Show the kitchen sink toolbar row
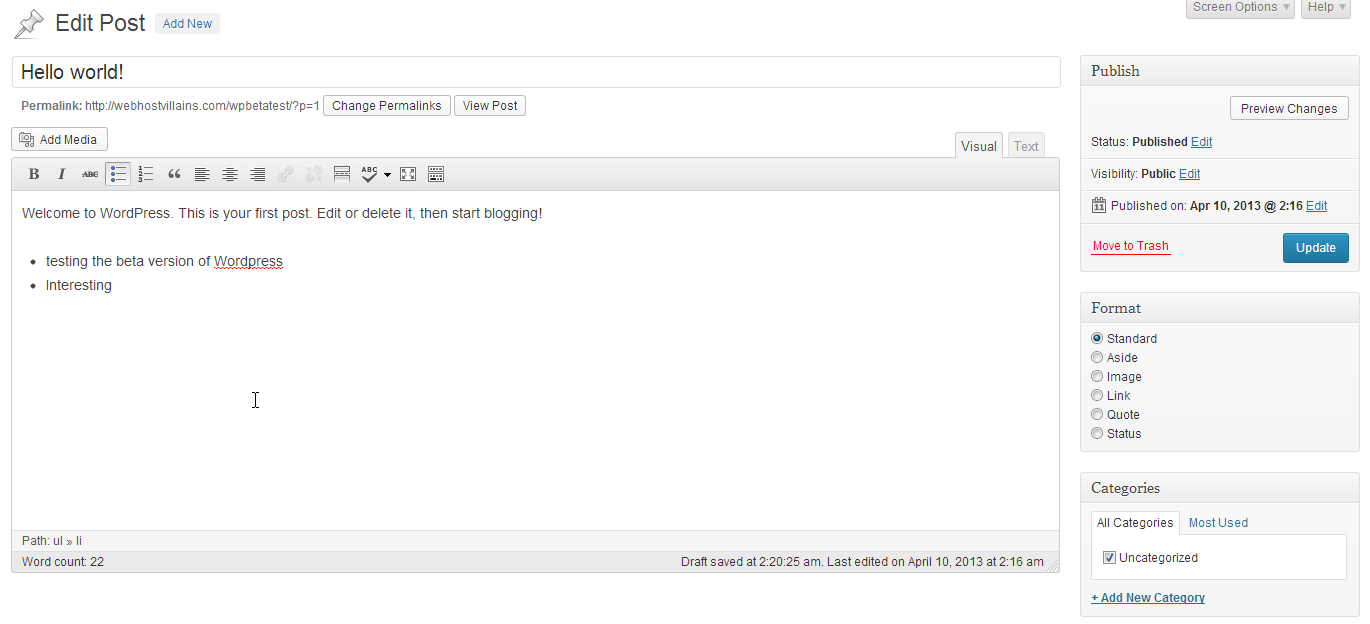 (x=436, y=174)
